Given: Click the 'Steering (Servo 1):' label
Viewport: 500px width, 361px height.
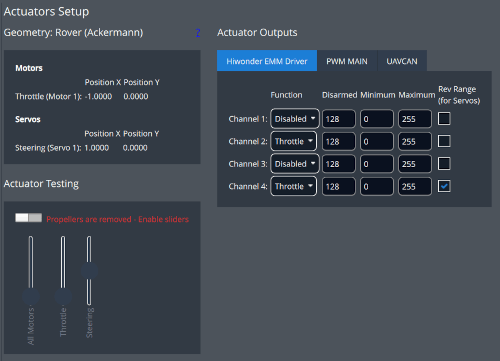Looking at the screenshot, I should 48,148.
